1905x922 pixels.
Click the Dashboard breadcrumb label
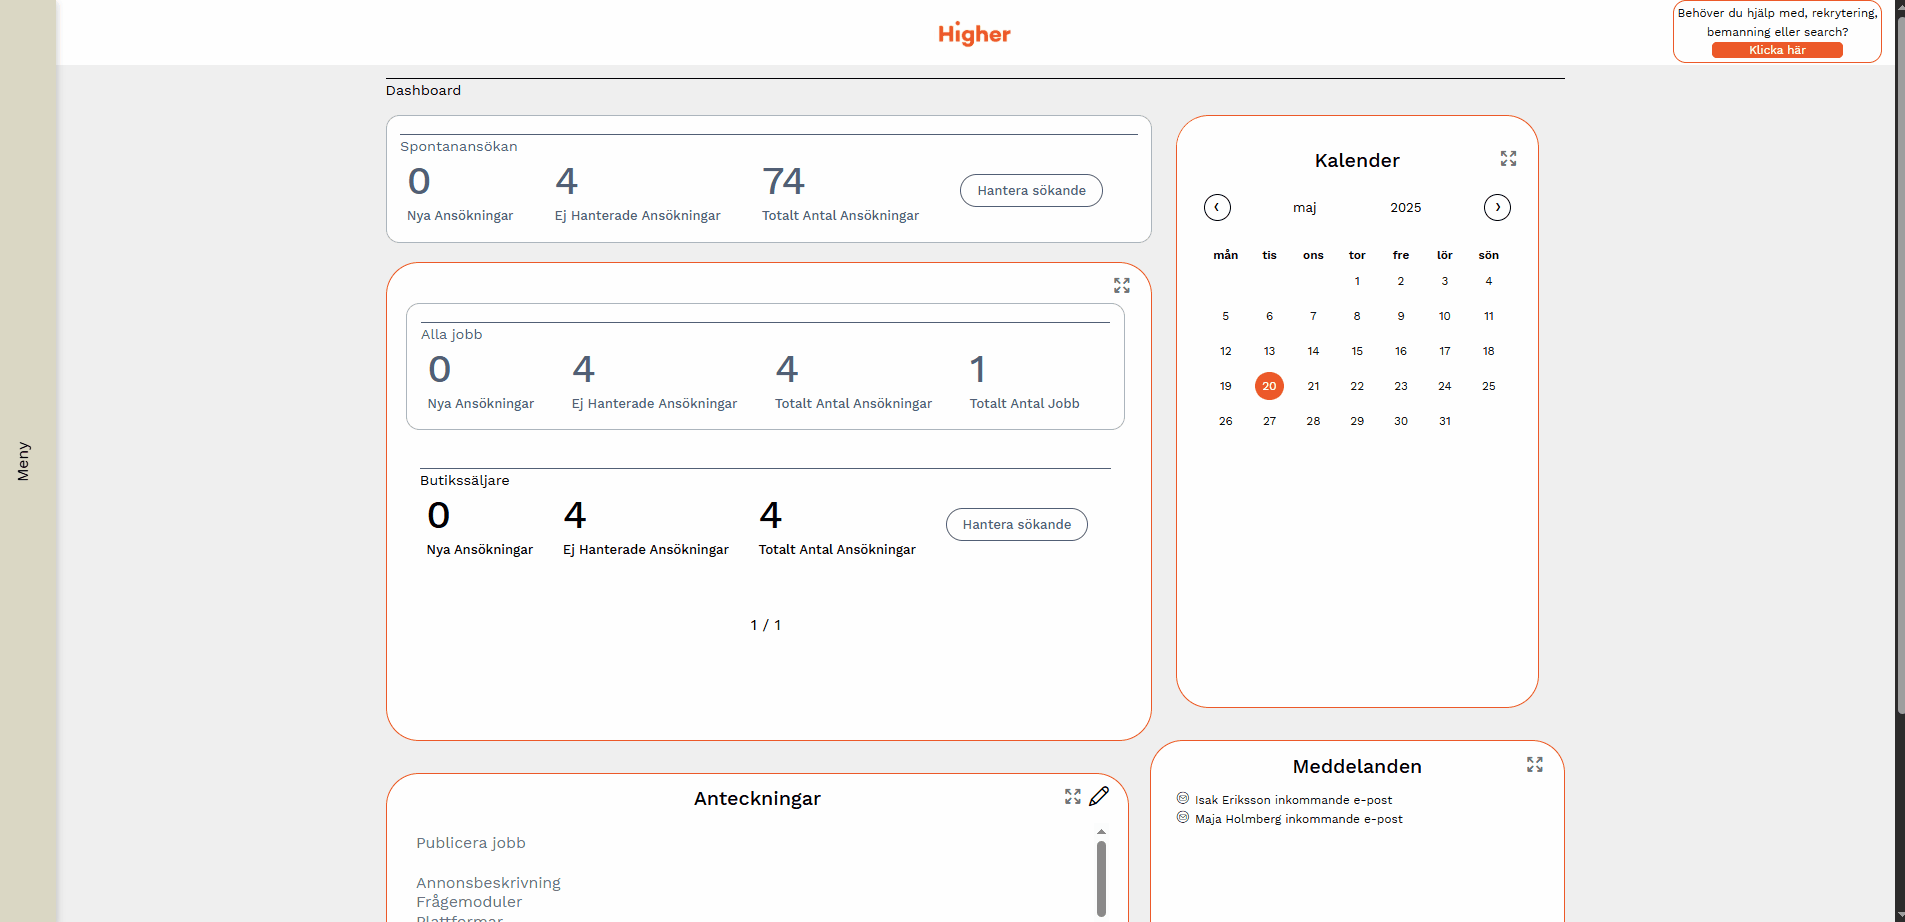click(x=423, y=90)
